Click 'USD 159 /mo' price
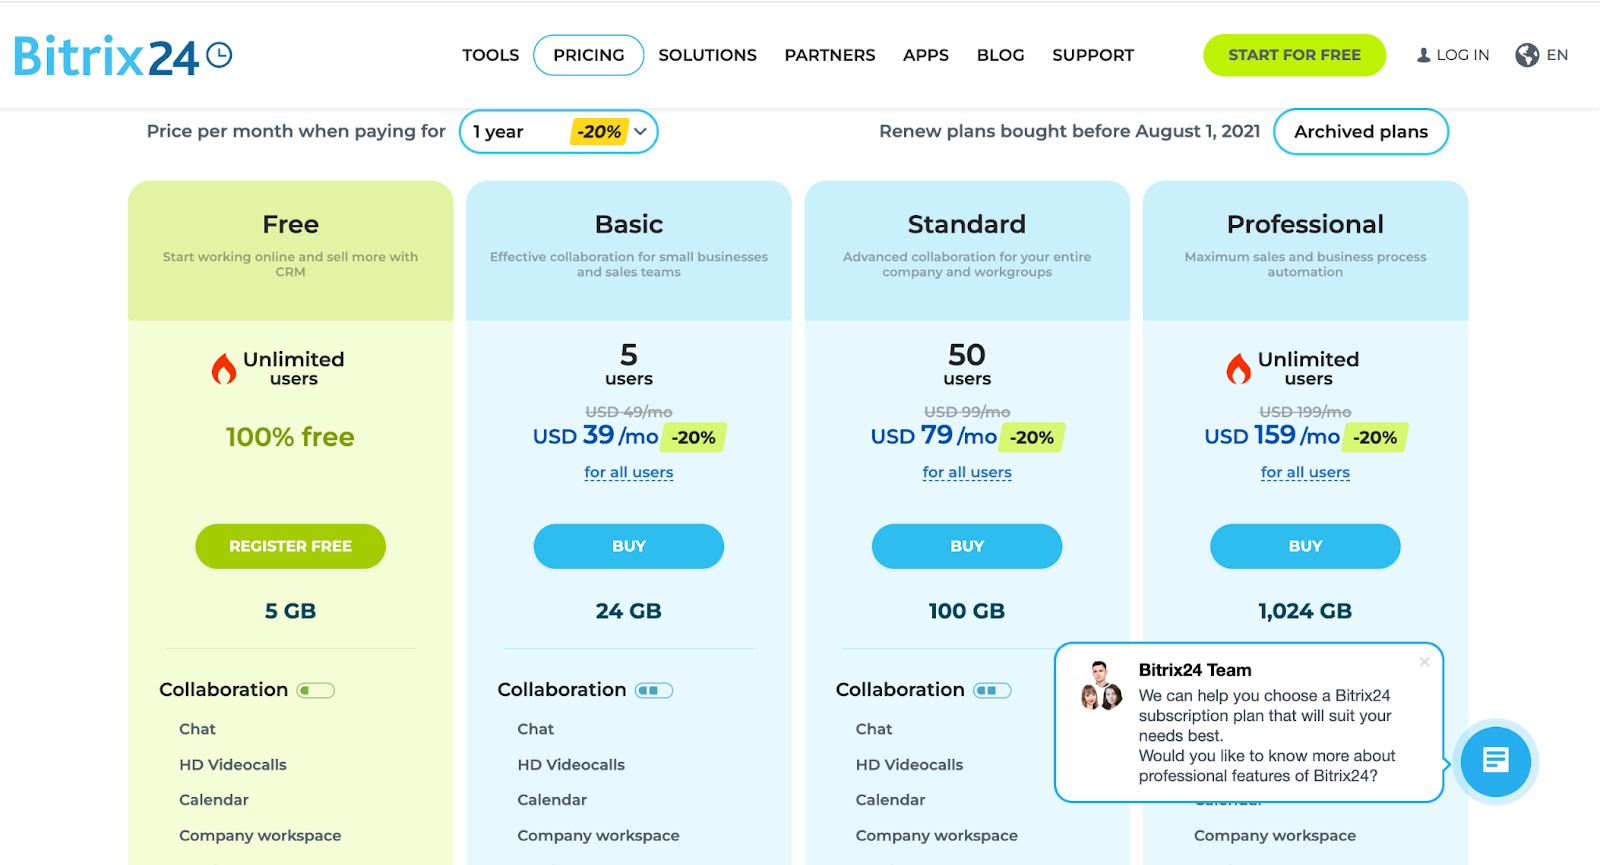This screenshot has height=865, width=1600. click(1272, 436)
